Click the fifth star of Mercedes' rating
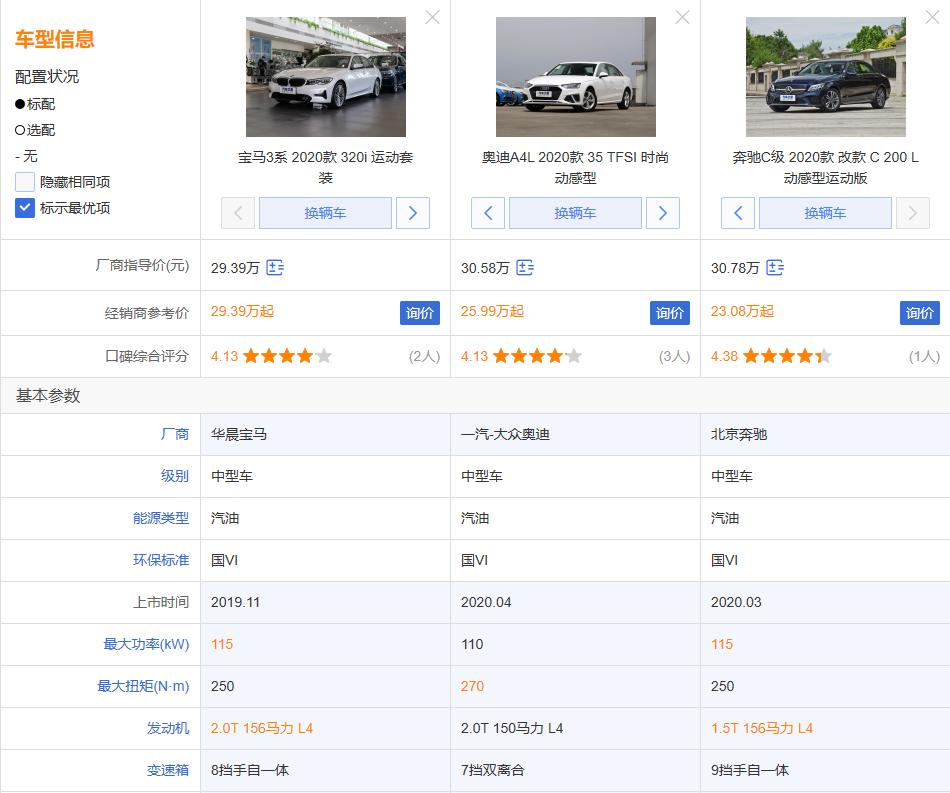The width and height of the screenshot is (950, 793). click(x=823, y=354)
